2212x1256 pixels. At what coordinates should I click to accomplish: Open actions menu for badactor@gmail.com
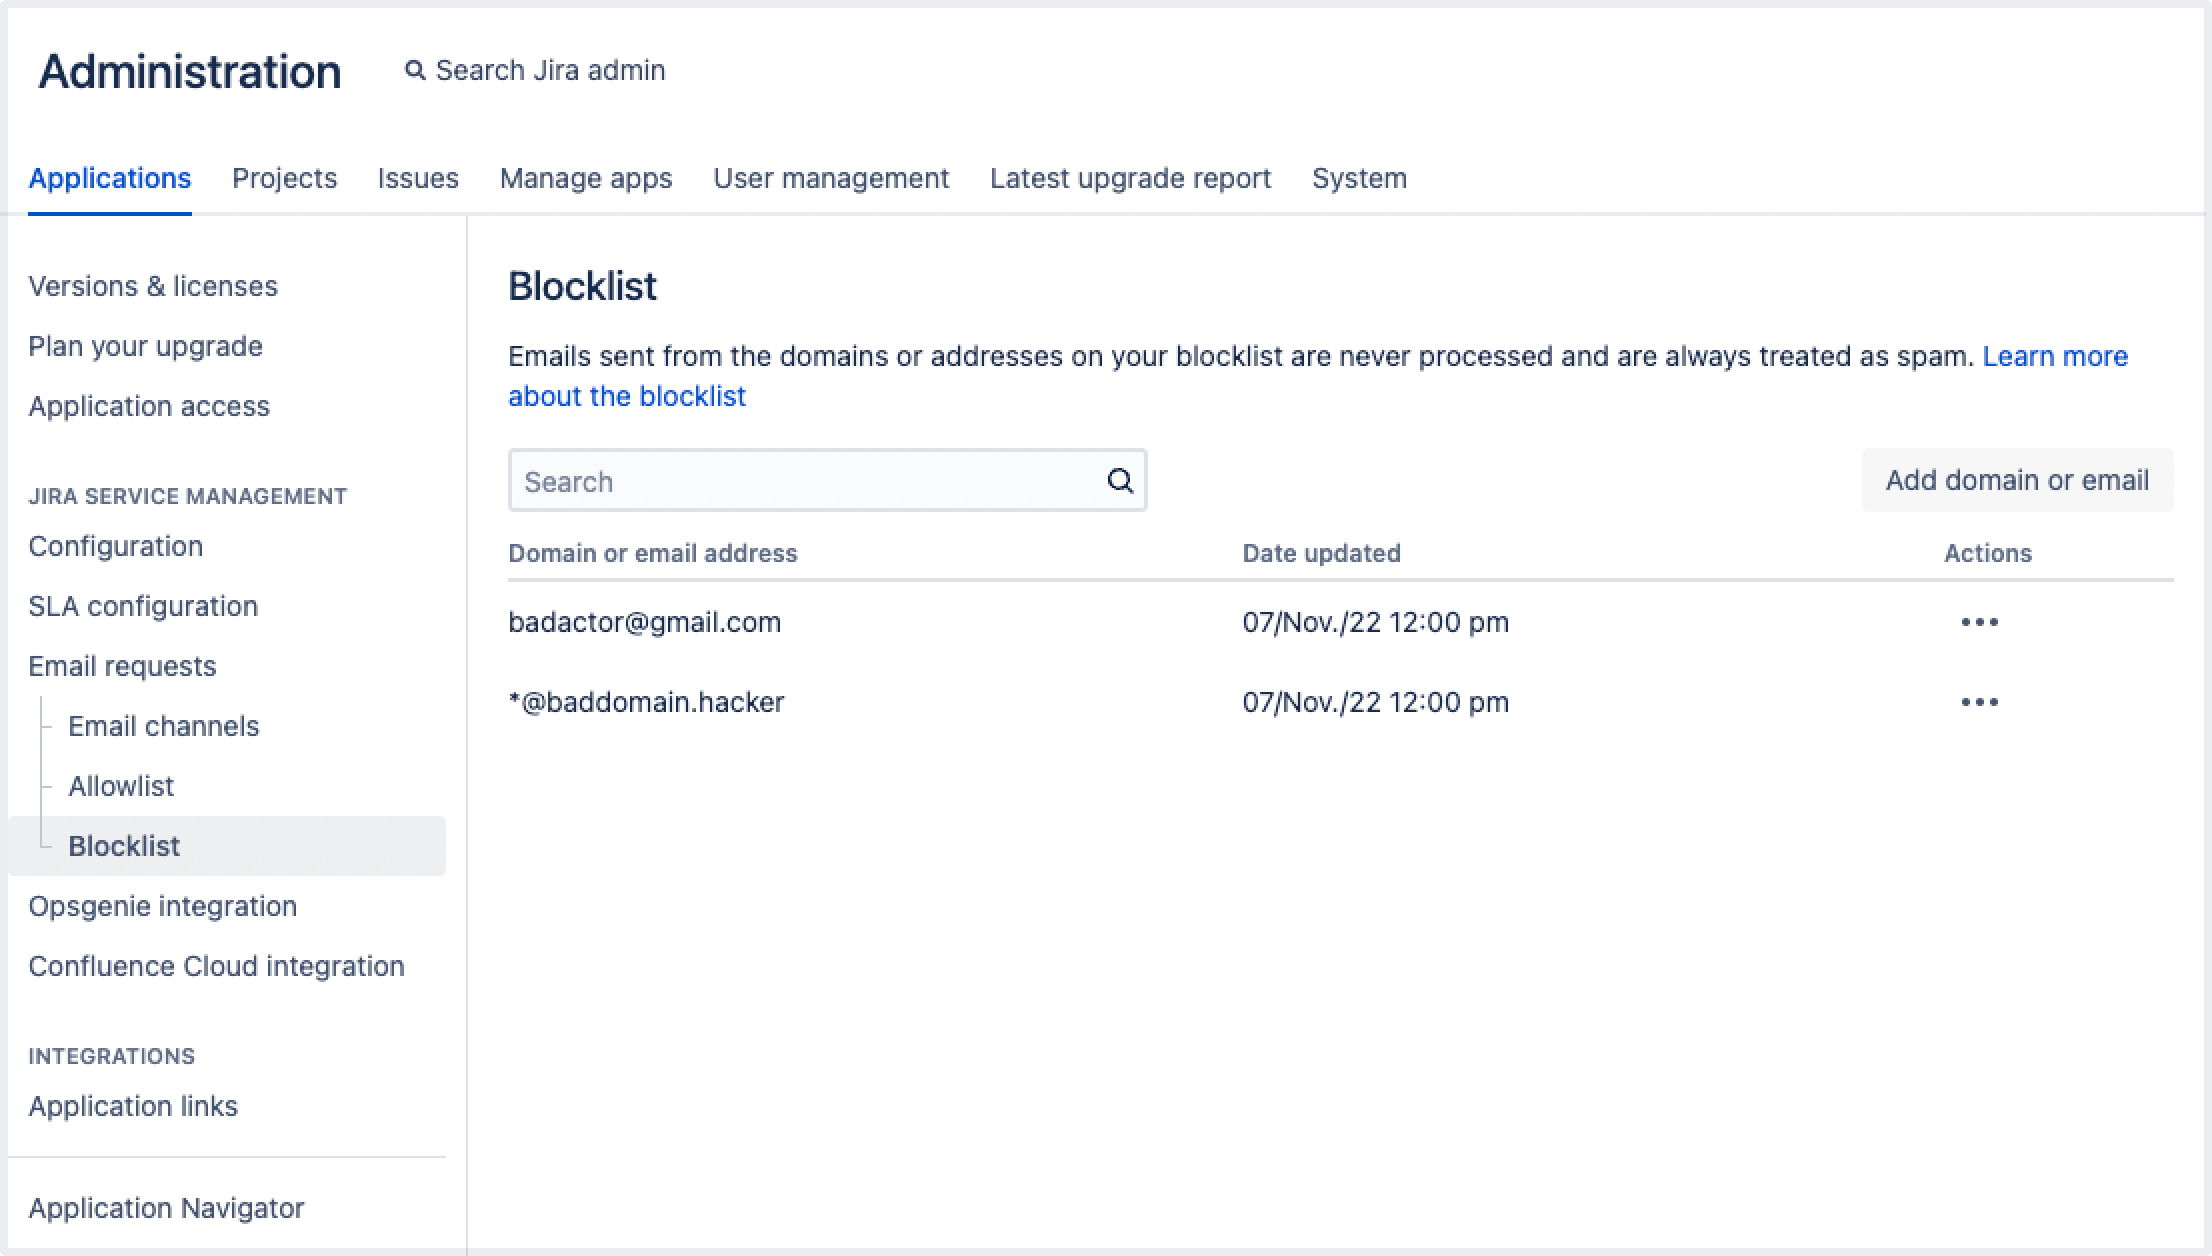[1979, 622]
